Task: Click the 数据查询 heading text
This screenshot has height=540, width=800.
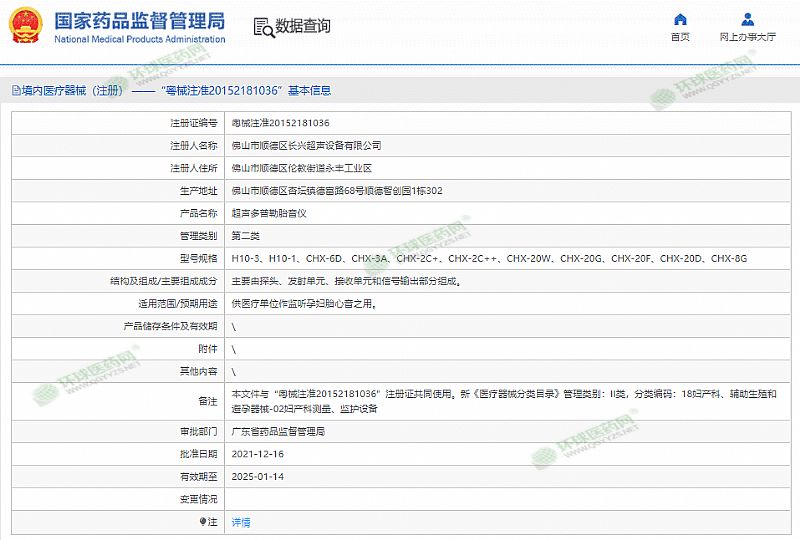Action: coord(302,27)
